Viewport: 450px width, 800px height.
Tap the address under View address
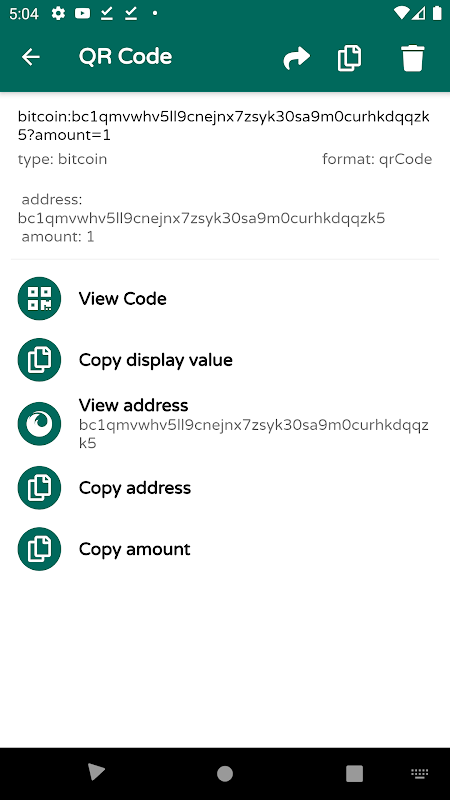(254, 434)
